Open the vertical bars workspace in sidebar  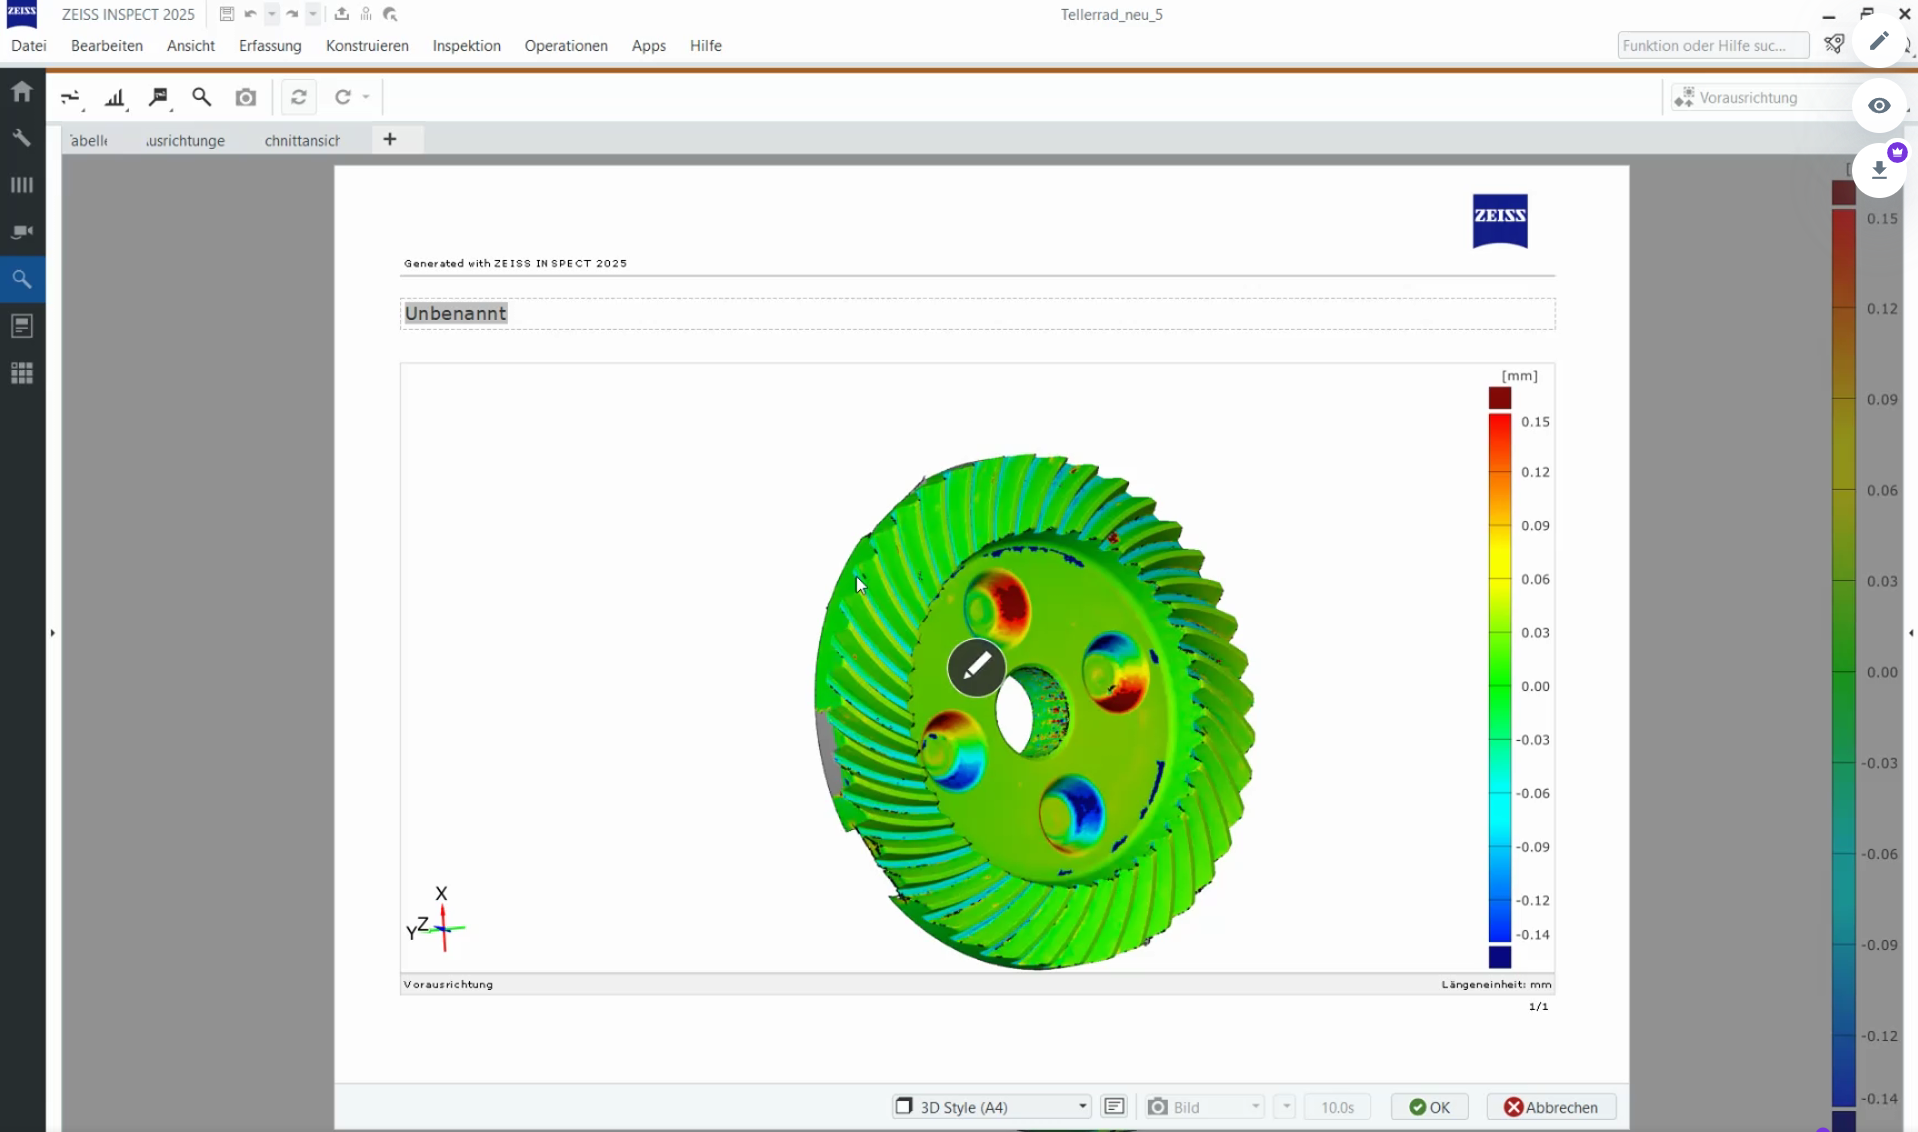click(x=22, y=185)
